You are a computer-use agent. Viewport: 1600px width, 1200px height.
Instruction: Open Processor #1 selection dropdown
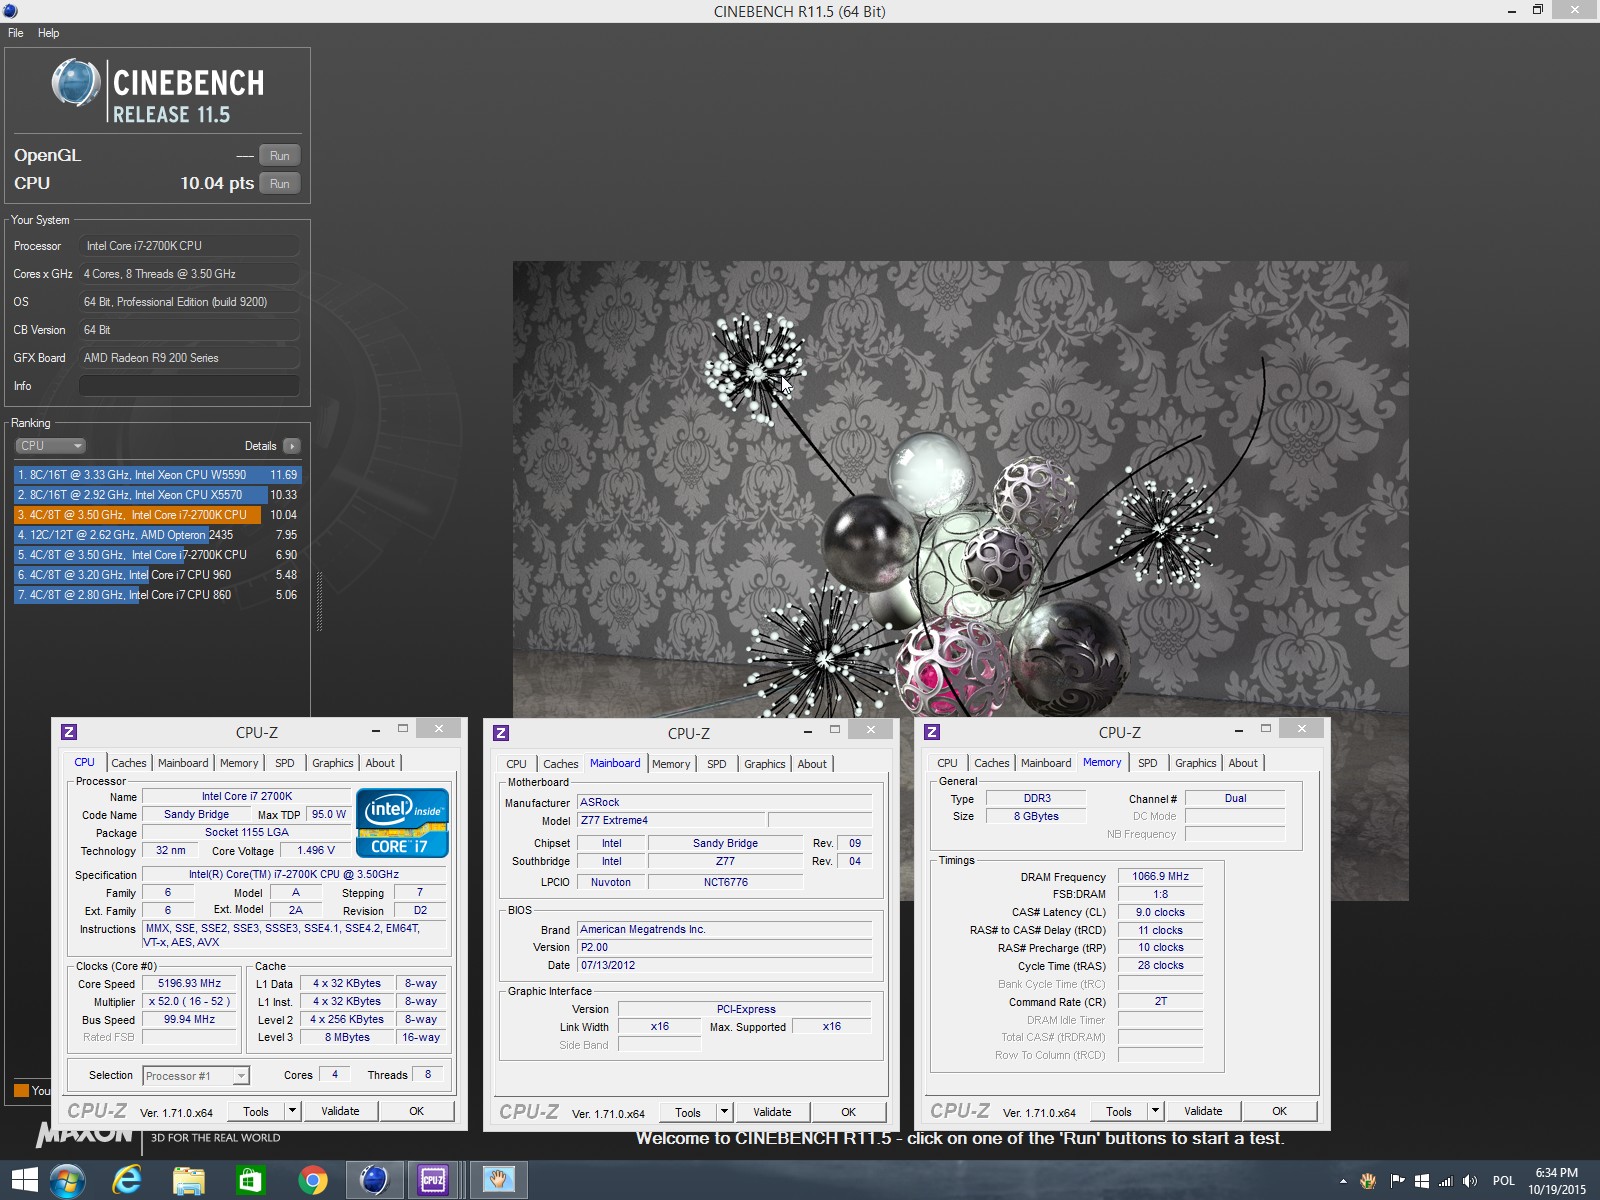click(196, 1076)
